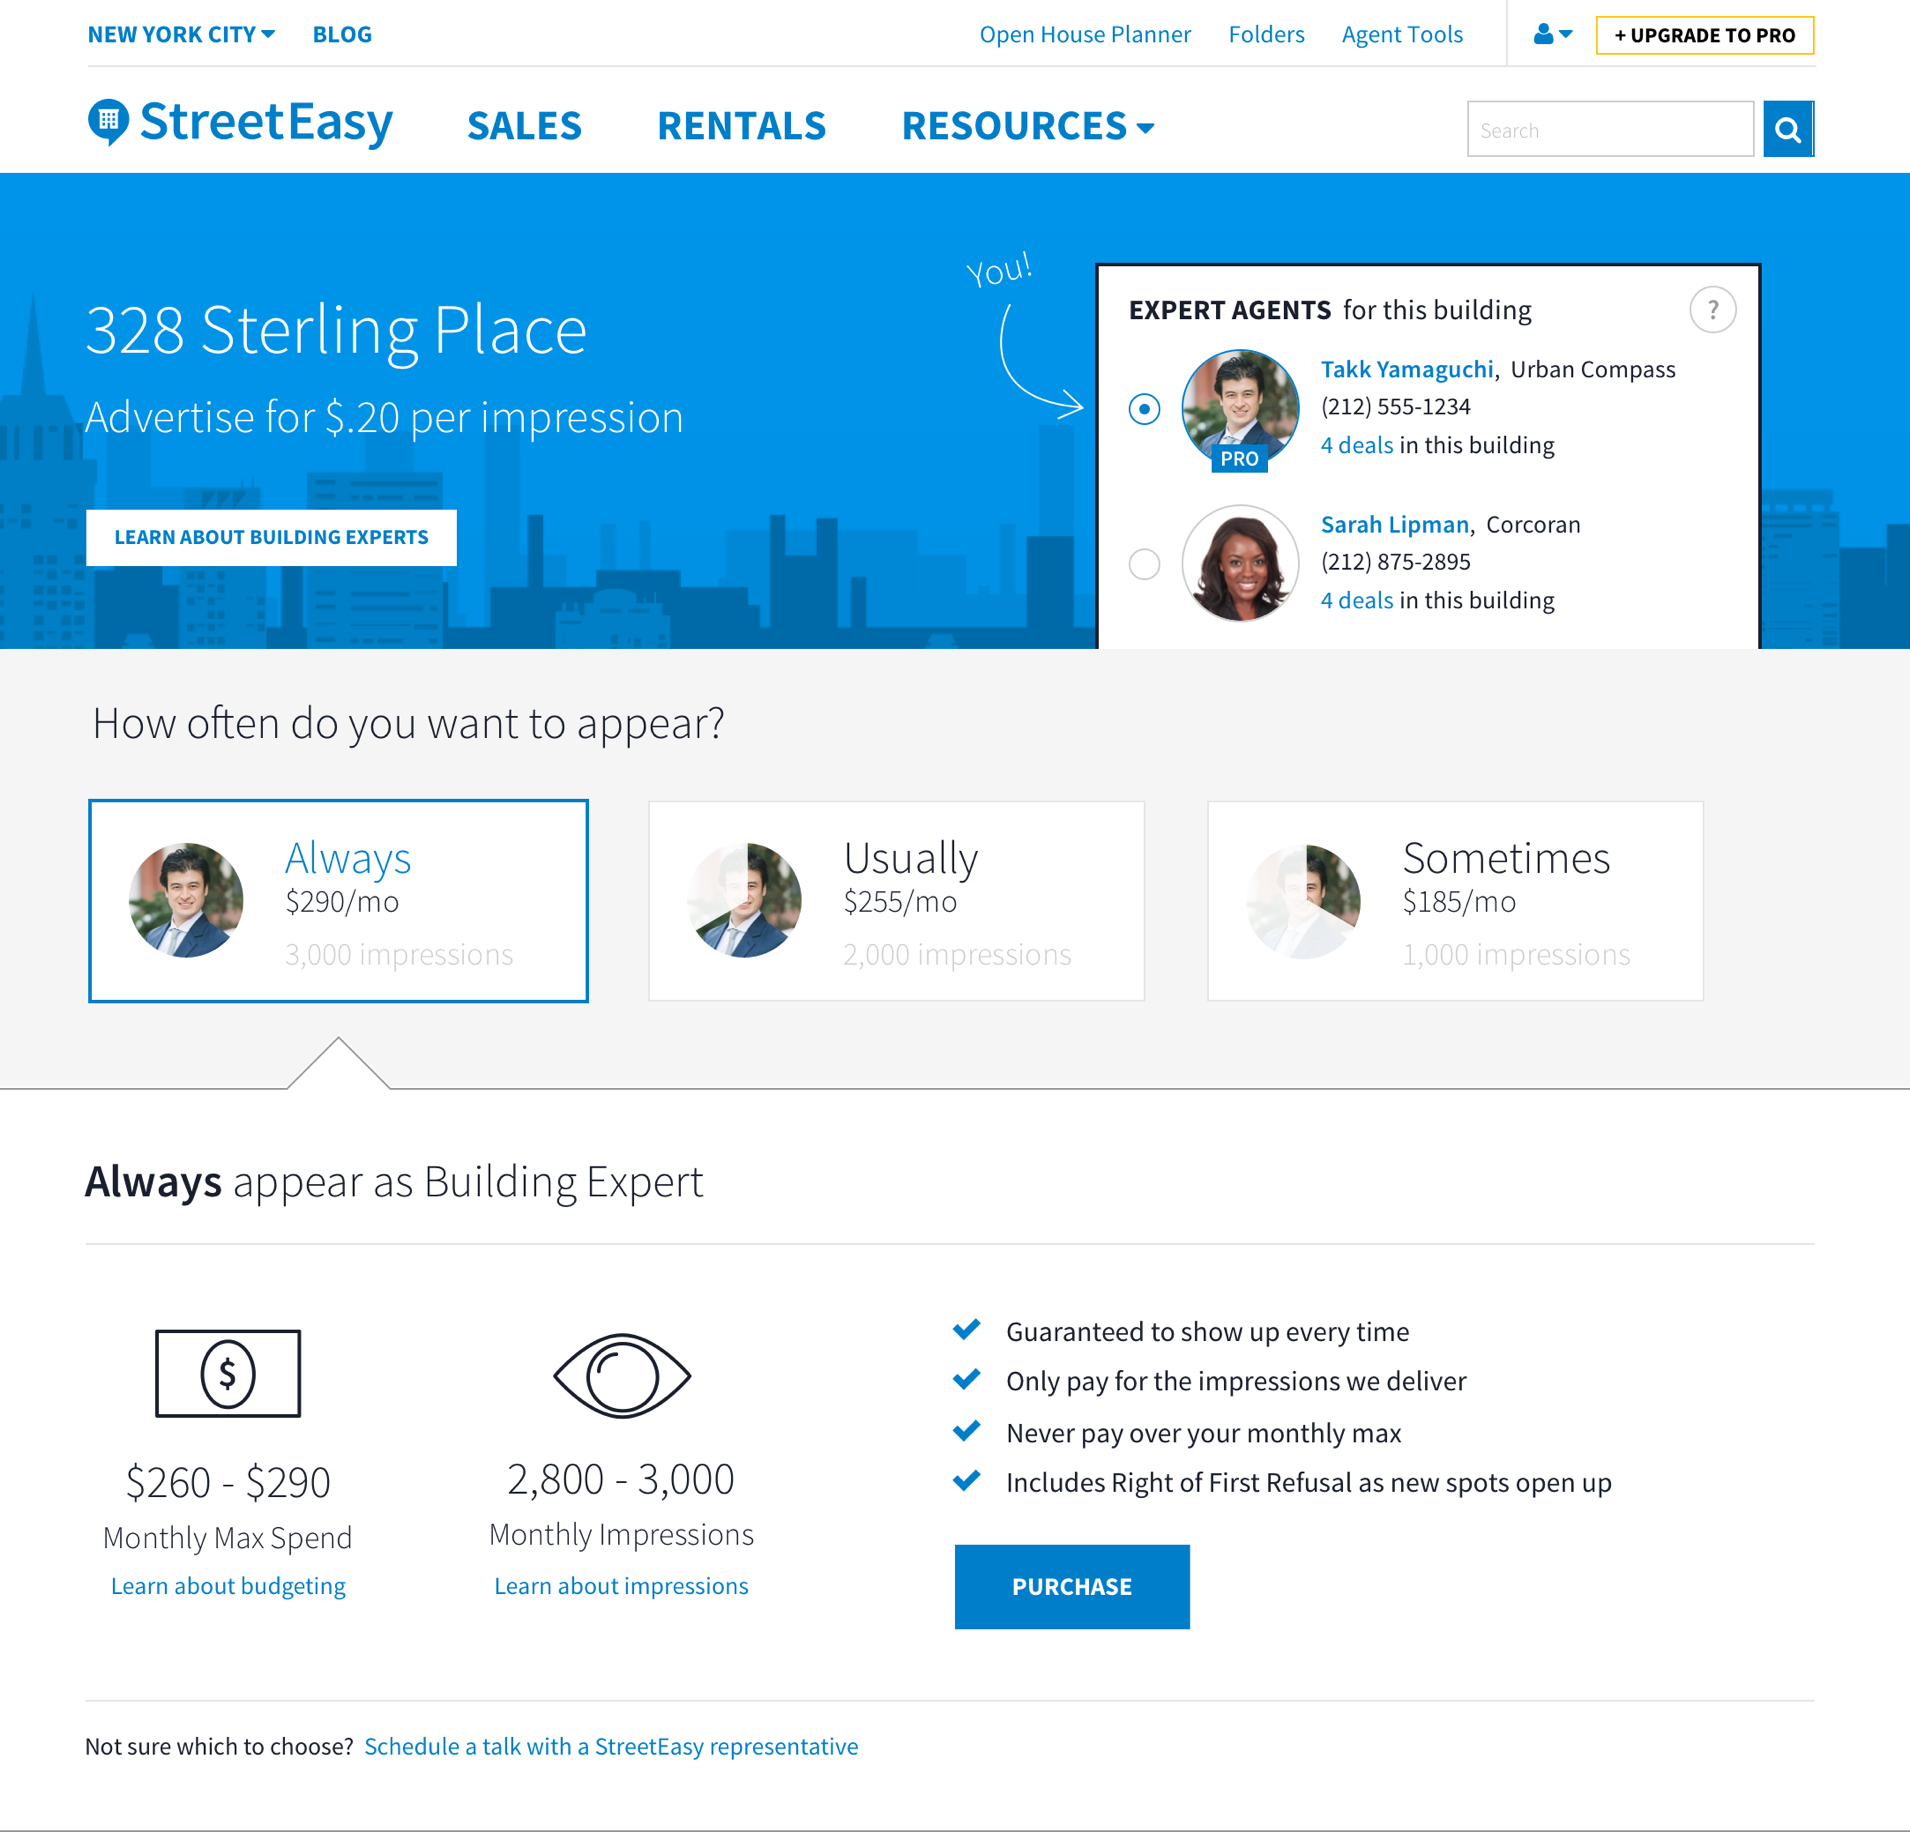Select the Always $290/mo plan card
Screen dimensions: 1910x1832
click(x=338, y=901)
